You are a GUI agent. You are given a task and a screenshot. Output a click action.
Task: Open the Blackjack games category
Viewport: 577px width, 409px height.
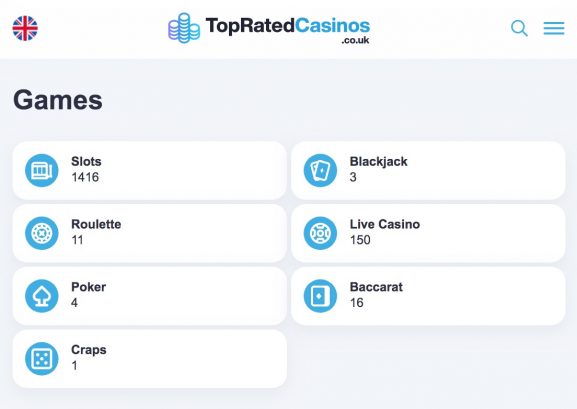click(428, 170)
